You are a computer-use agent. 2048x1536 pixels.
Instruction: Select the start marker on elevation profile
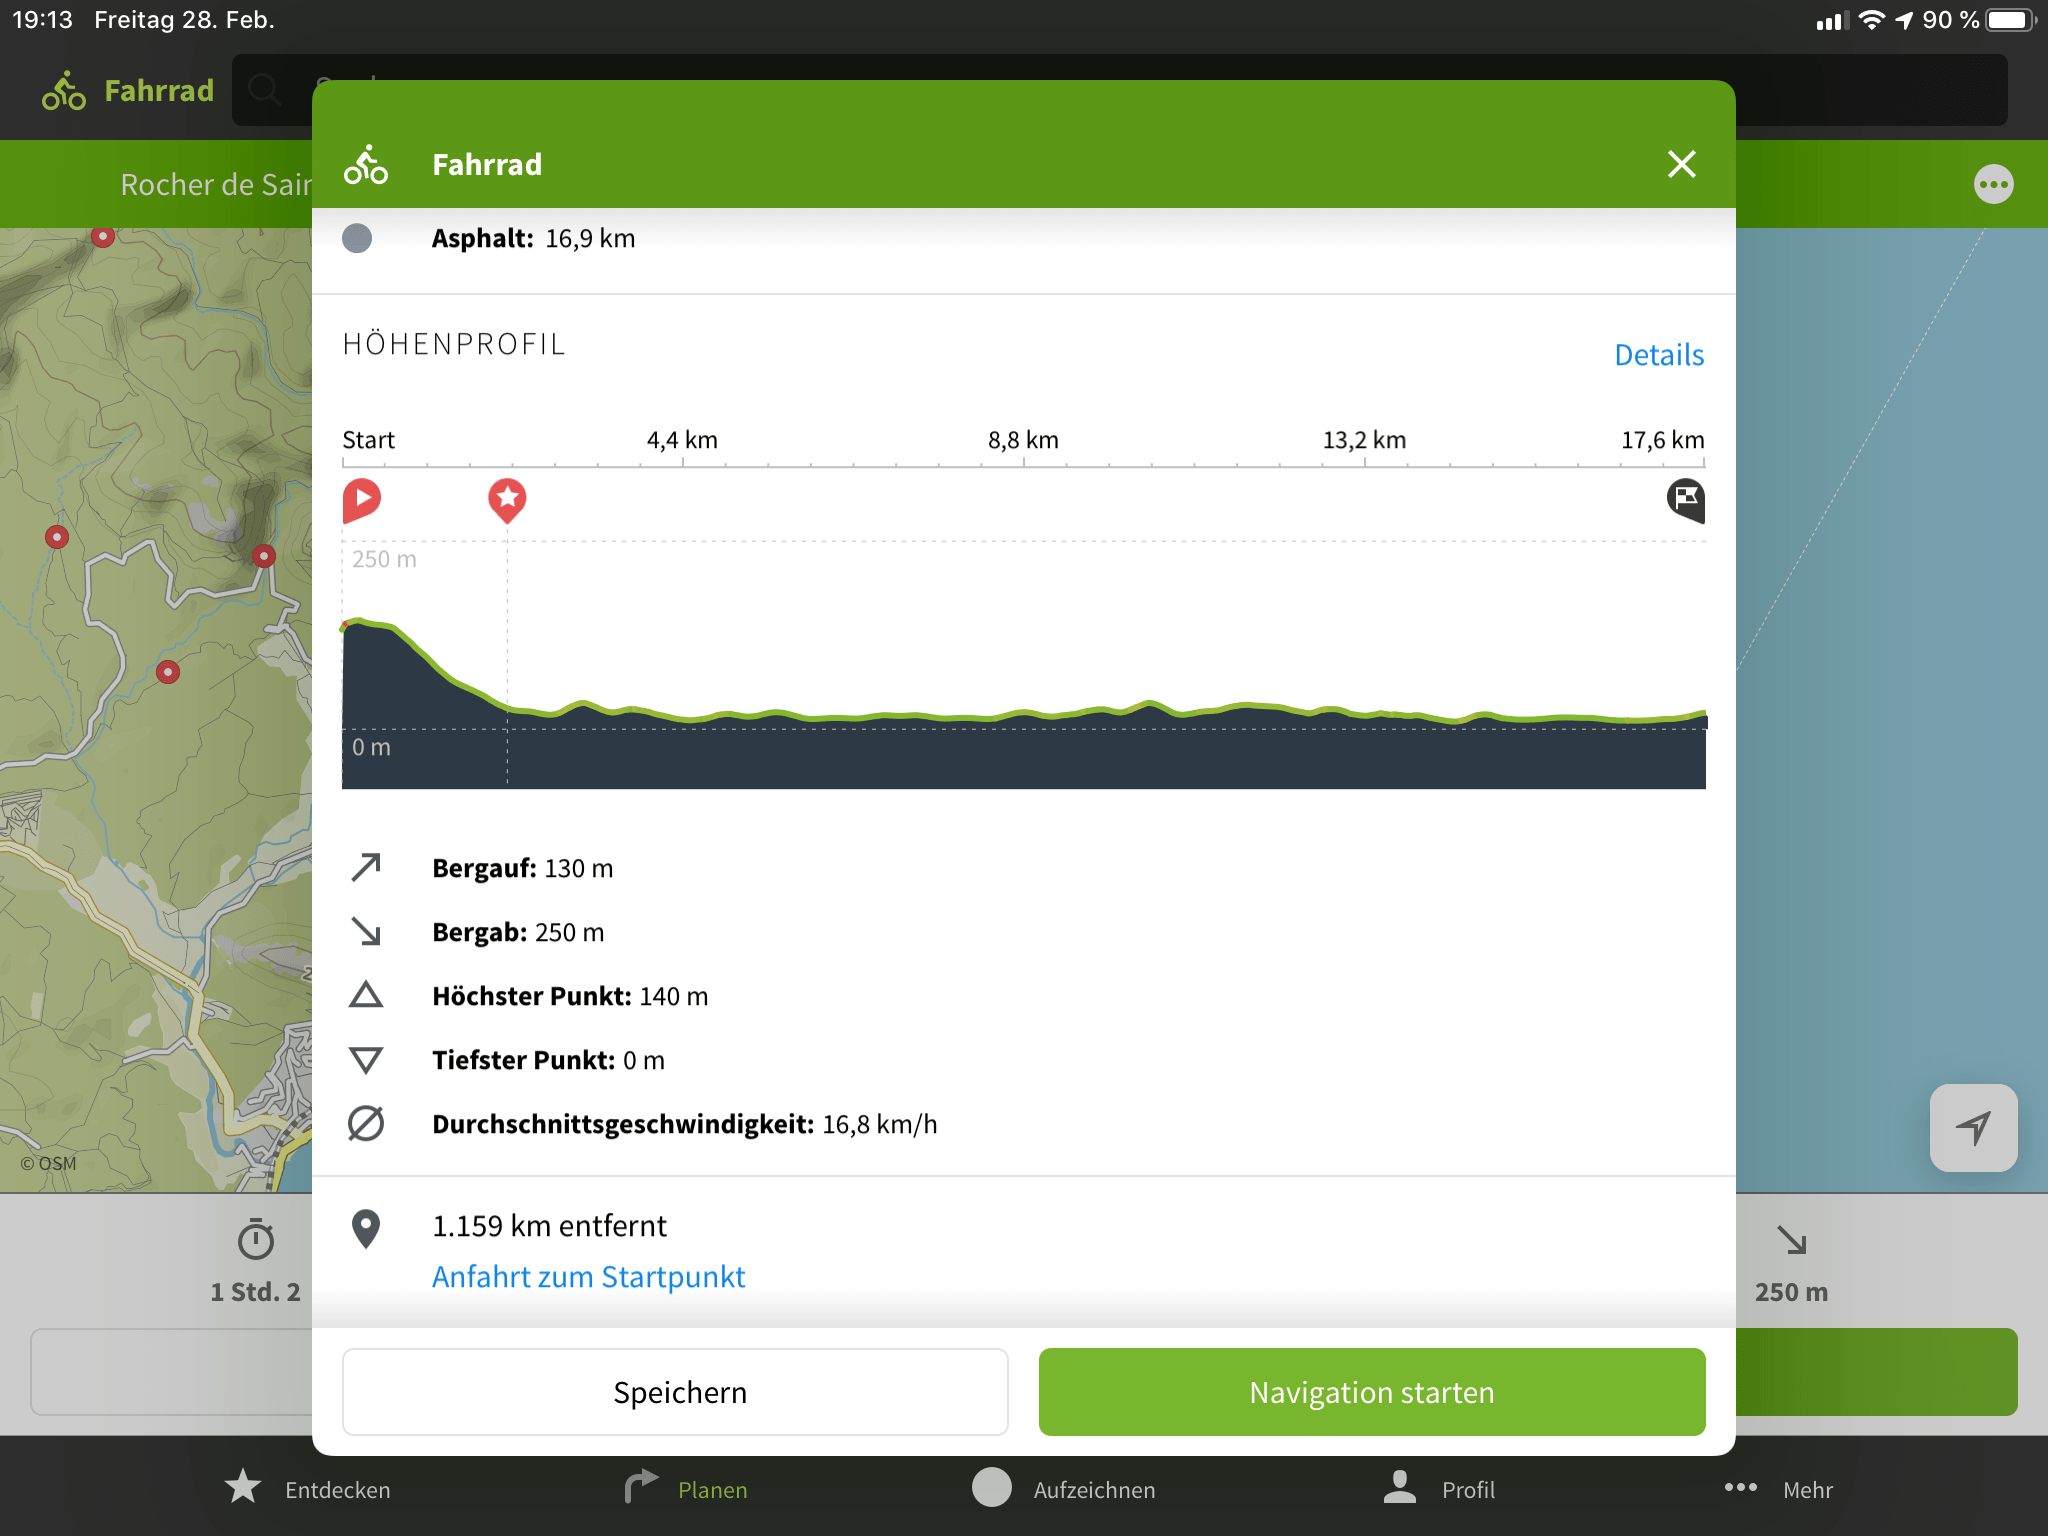tap(362, 500)
